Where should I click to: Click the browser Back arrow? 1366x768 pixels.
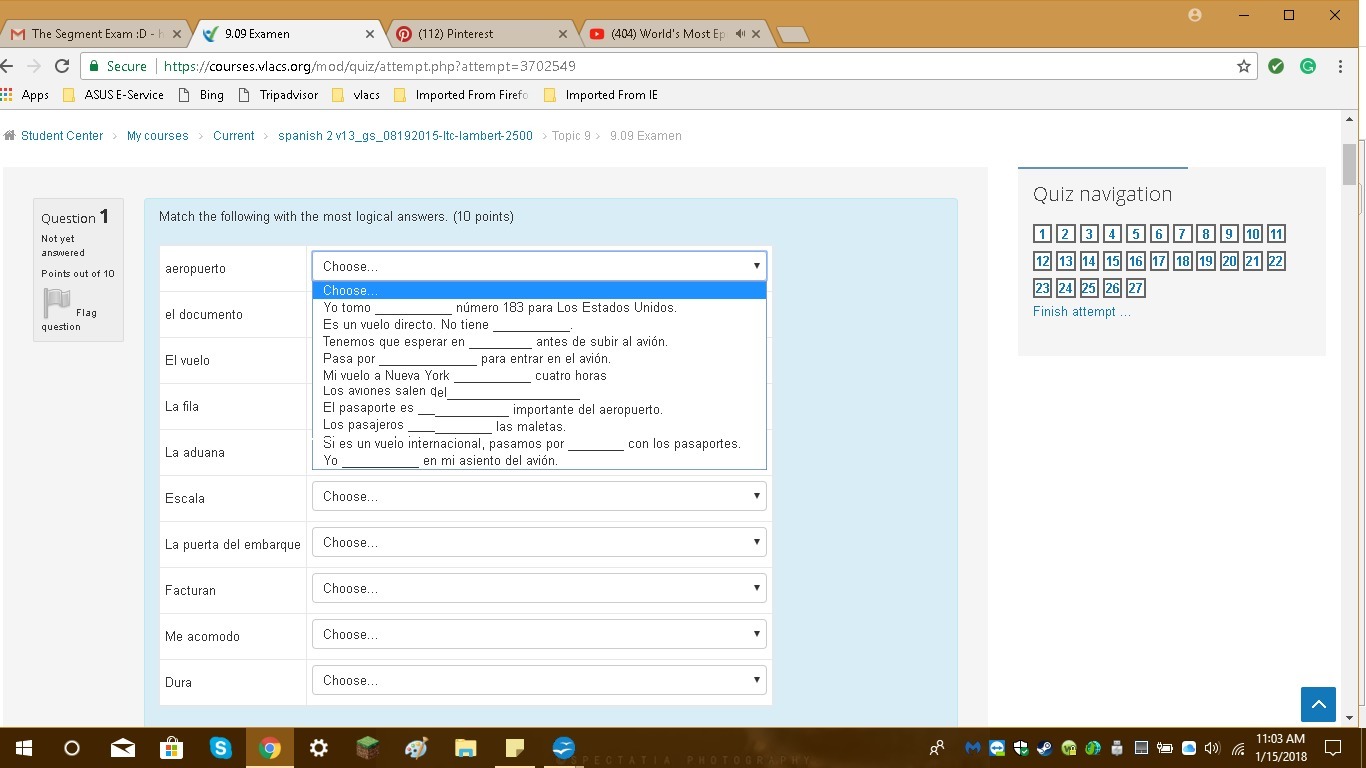point(7,66)
